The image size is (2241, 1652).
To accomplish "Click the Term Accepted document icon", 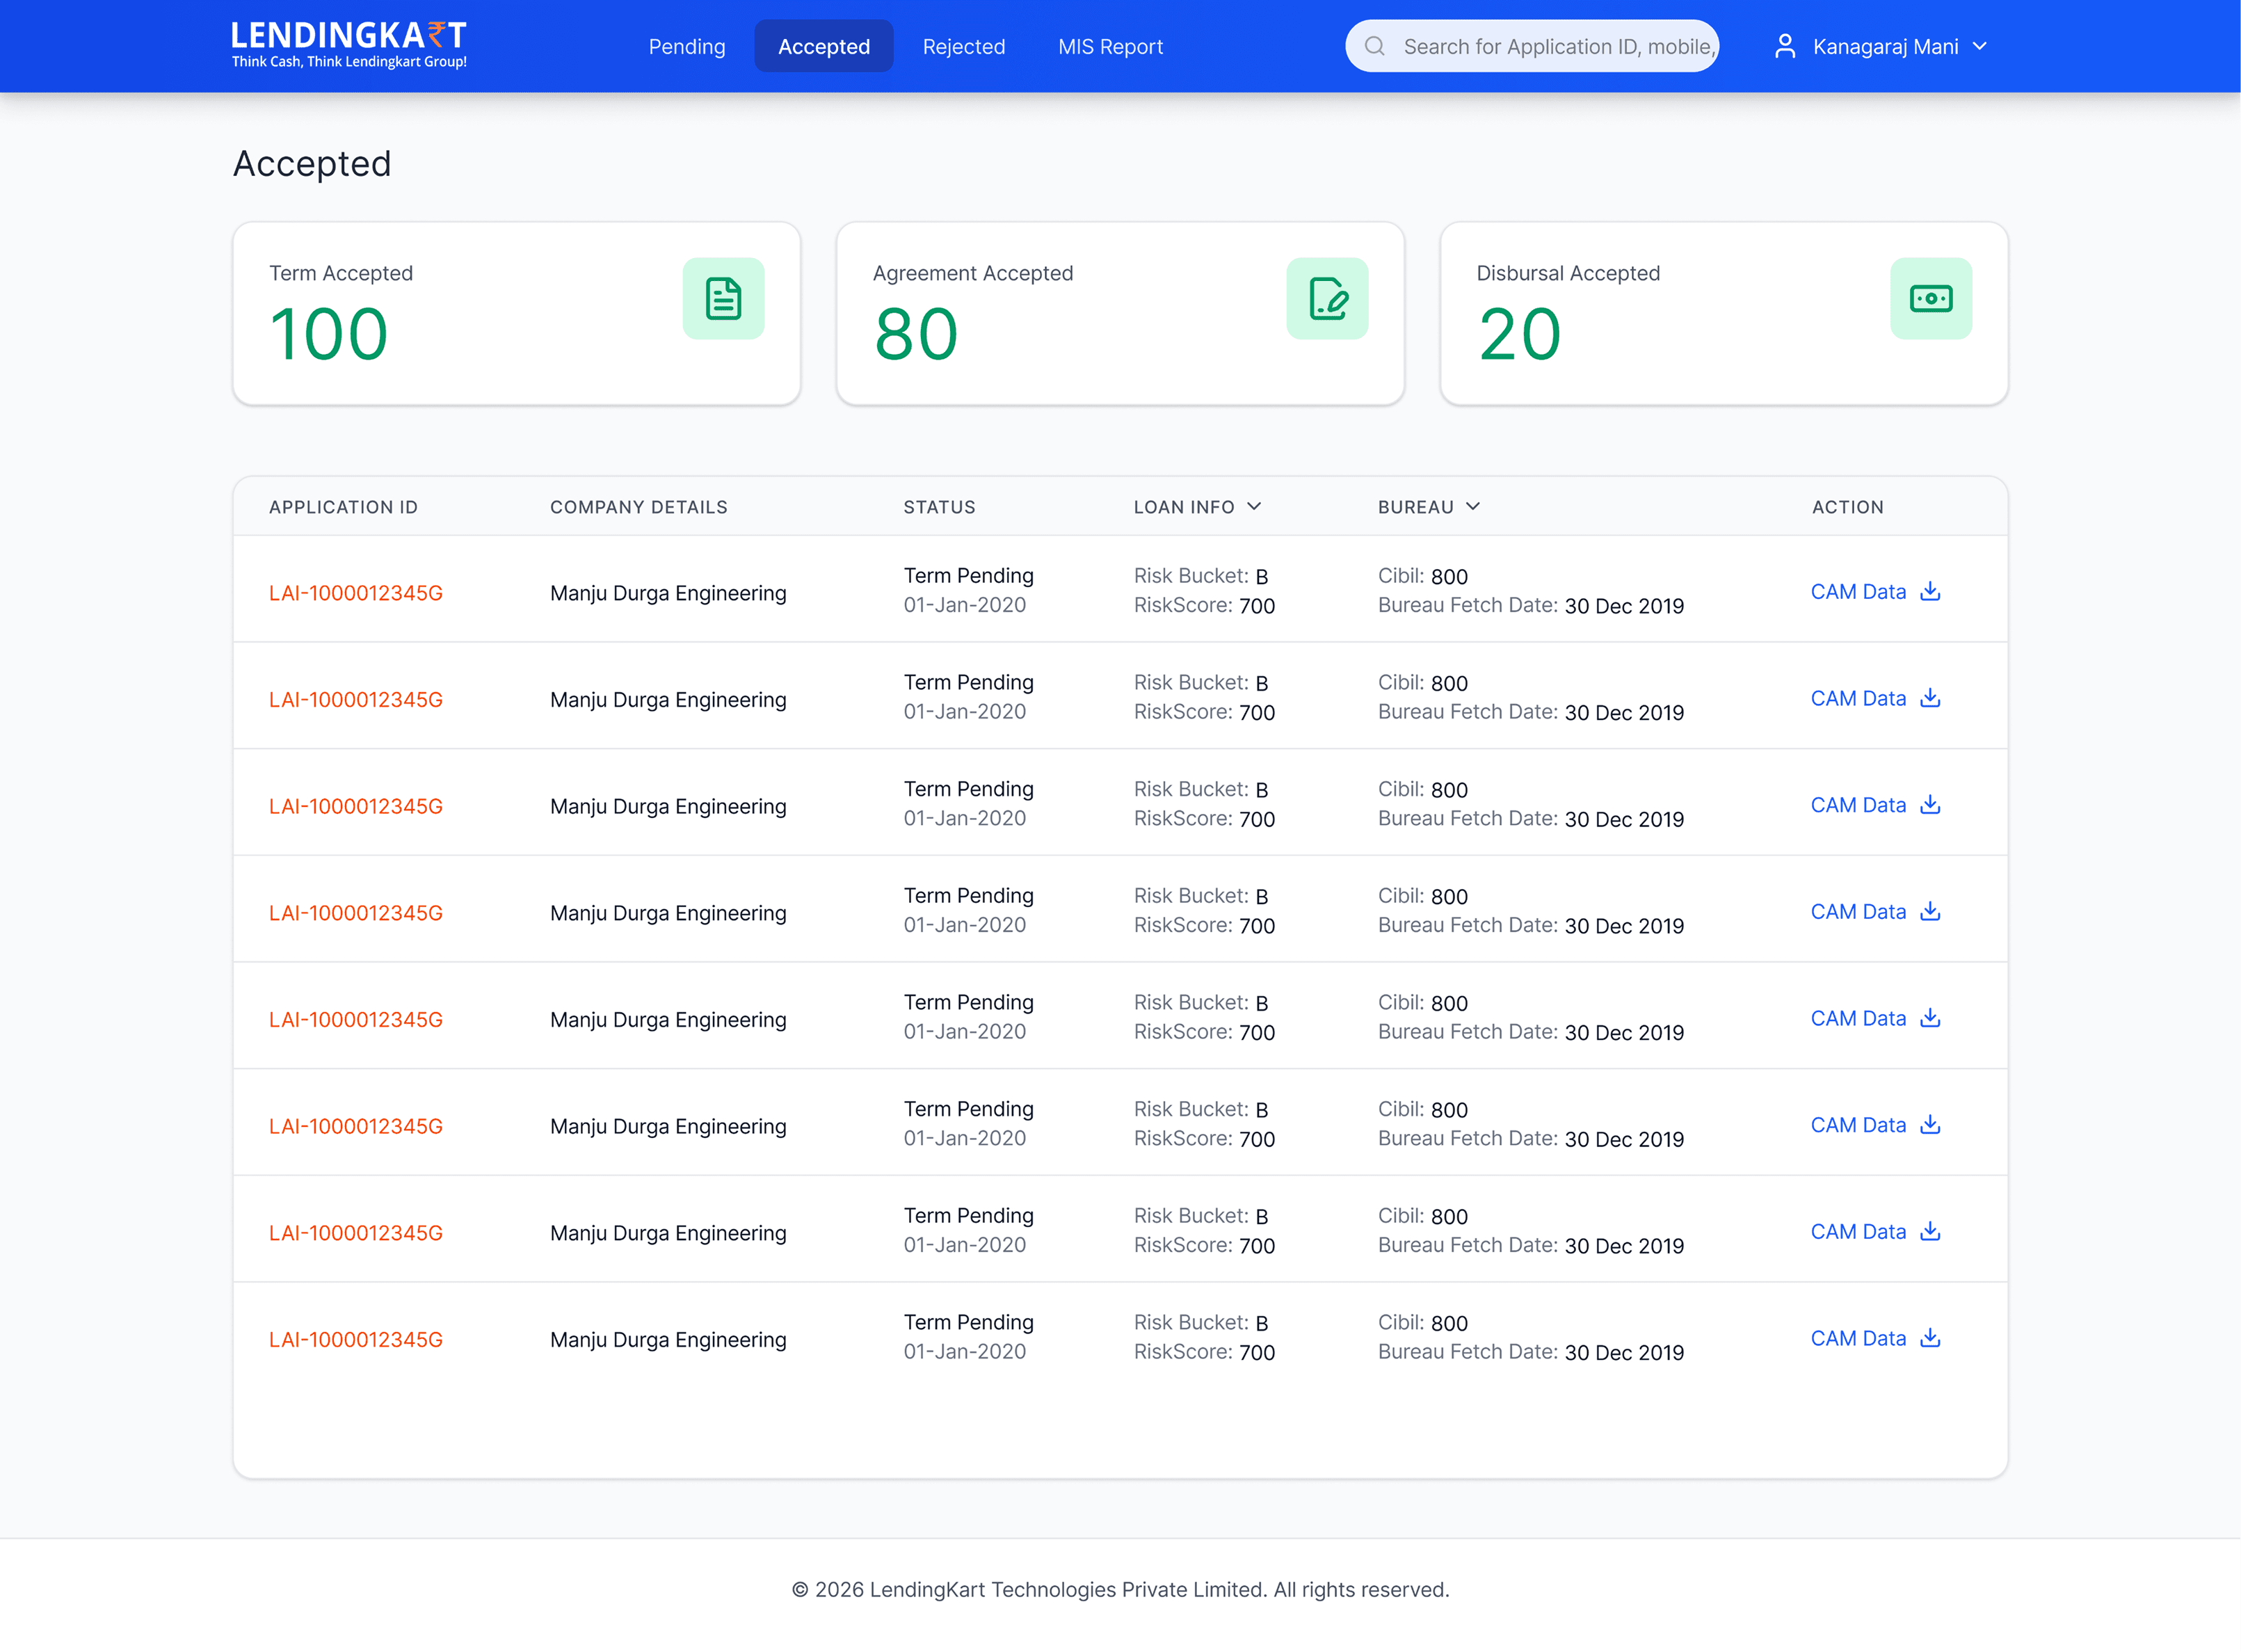I will tap(723, 298).
